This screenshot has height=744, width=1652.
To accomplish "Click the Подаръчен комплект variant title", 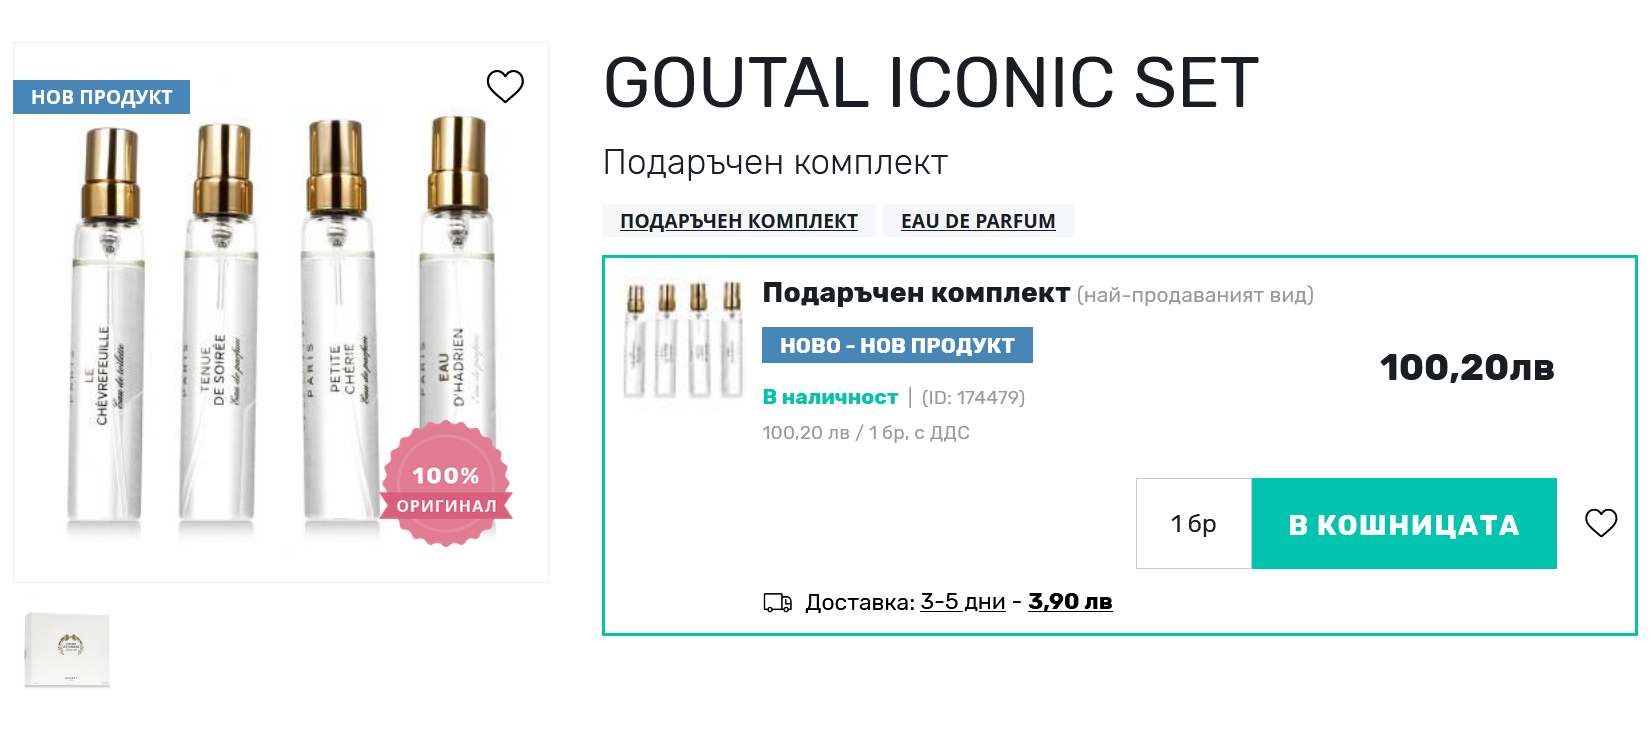I will tap(916, 293).
